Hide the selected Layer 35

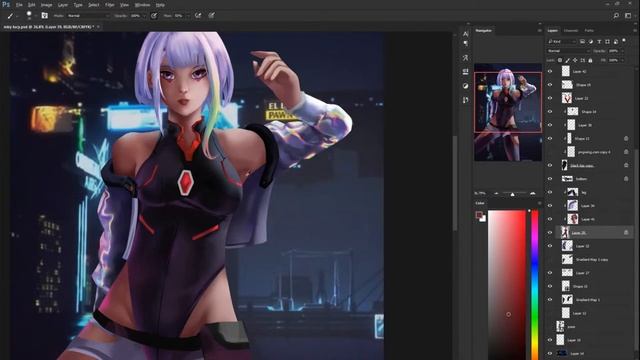tap(550, 233)
